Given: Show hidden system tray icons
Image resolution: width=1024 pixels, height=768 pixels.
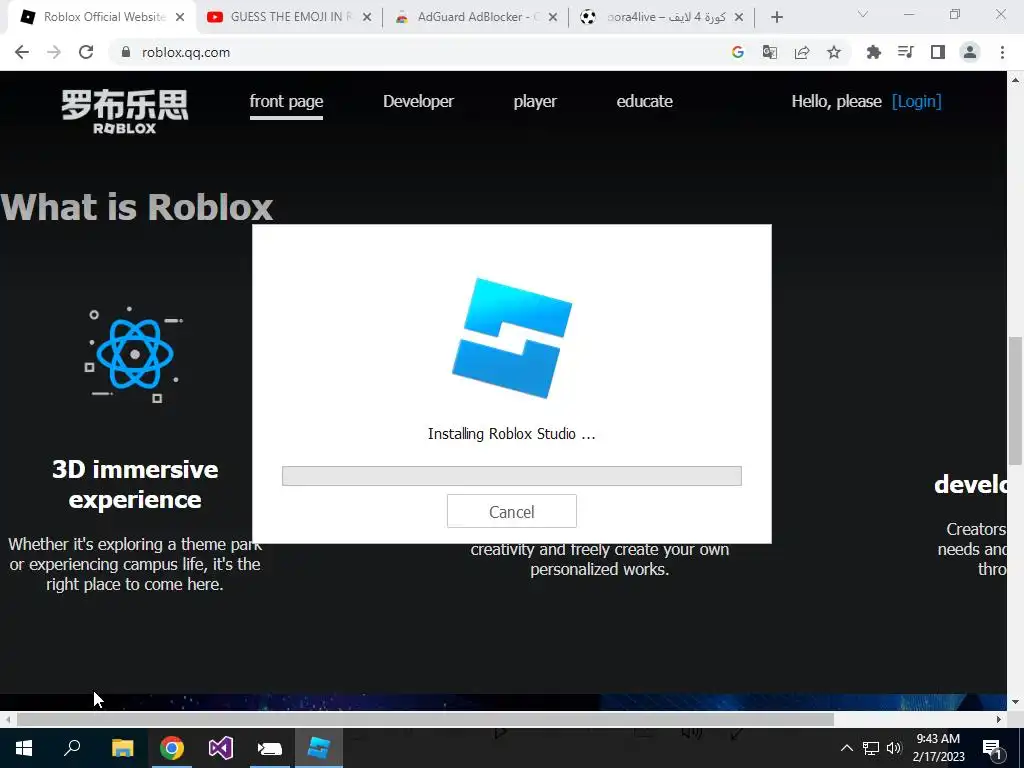Looking at the screenshot, I should point(846,748).
